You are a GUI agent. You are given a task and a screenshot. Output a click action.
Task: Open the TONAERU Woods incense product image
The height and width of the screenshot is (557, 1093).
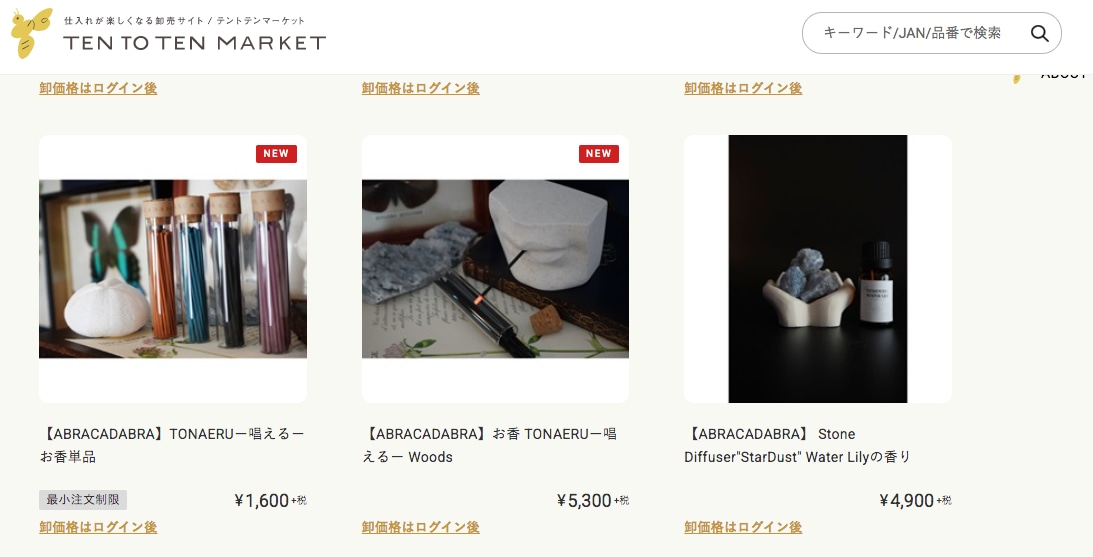click(x=495, y=268)
